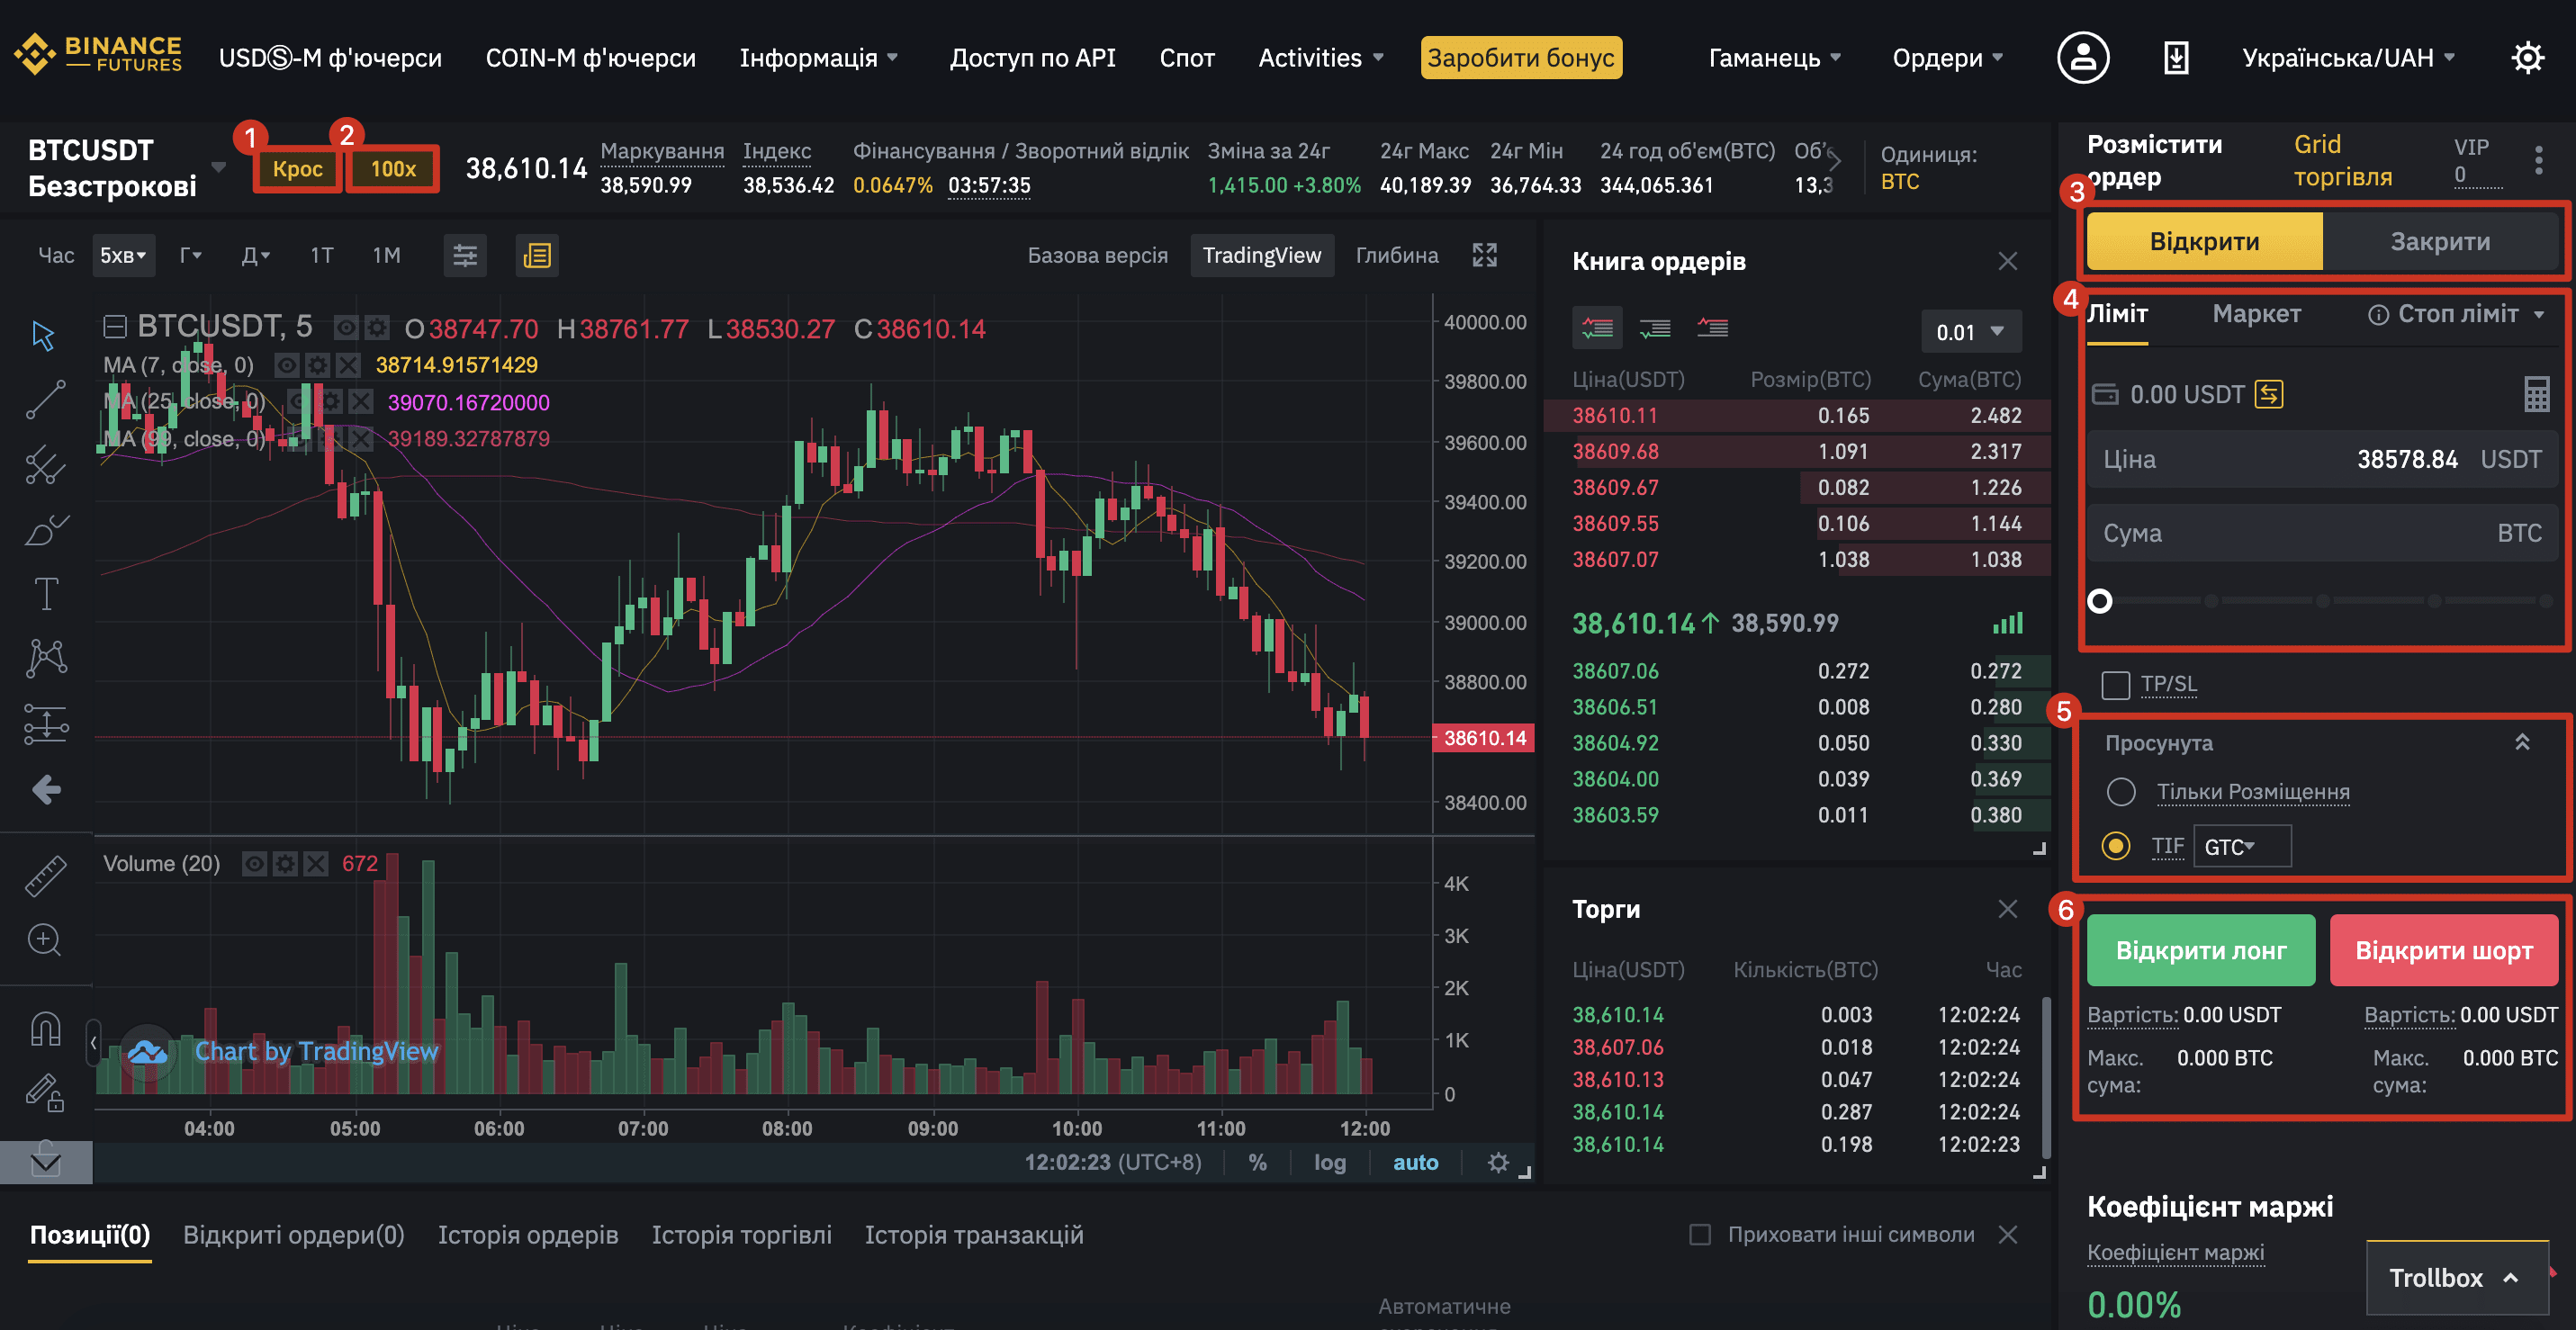The height and width of the screenshot is (1330, 2576).
Task: Toggle the magnet mode icon
Action: (x=45, y=1028)
